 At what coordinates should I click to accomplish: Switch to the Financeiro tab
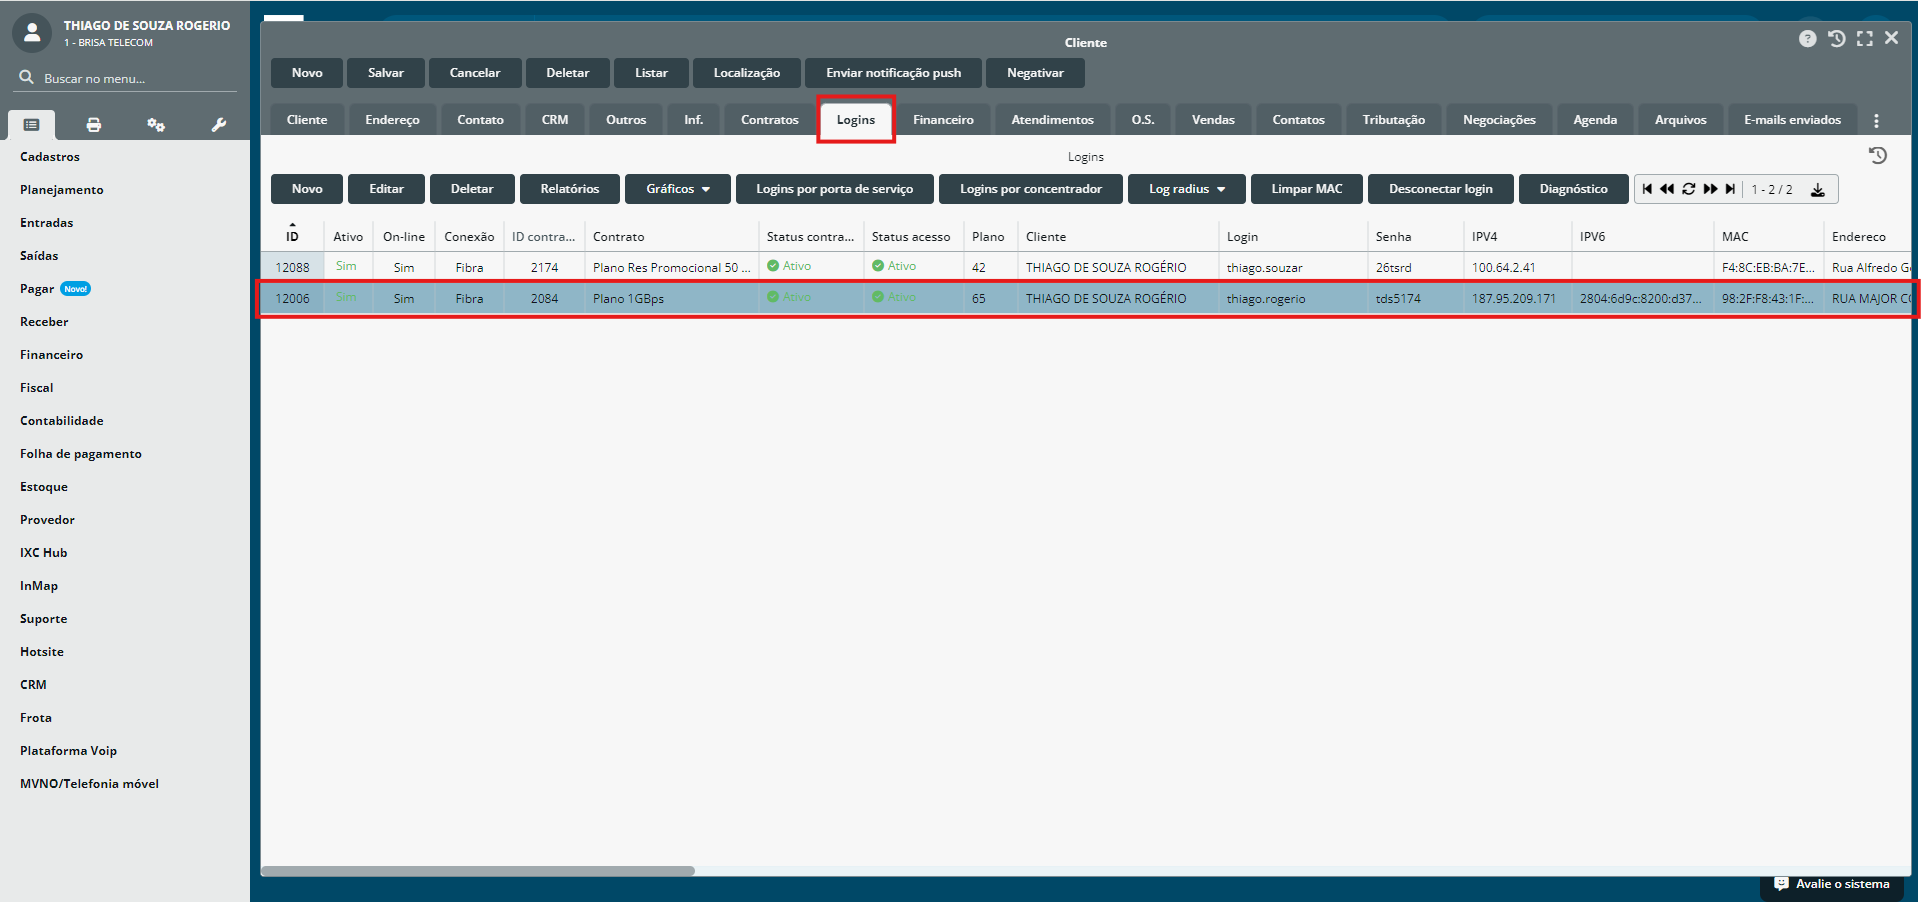tap(942, 120)
